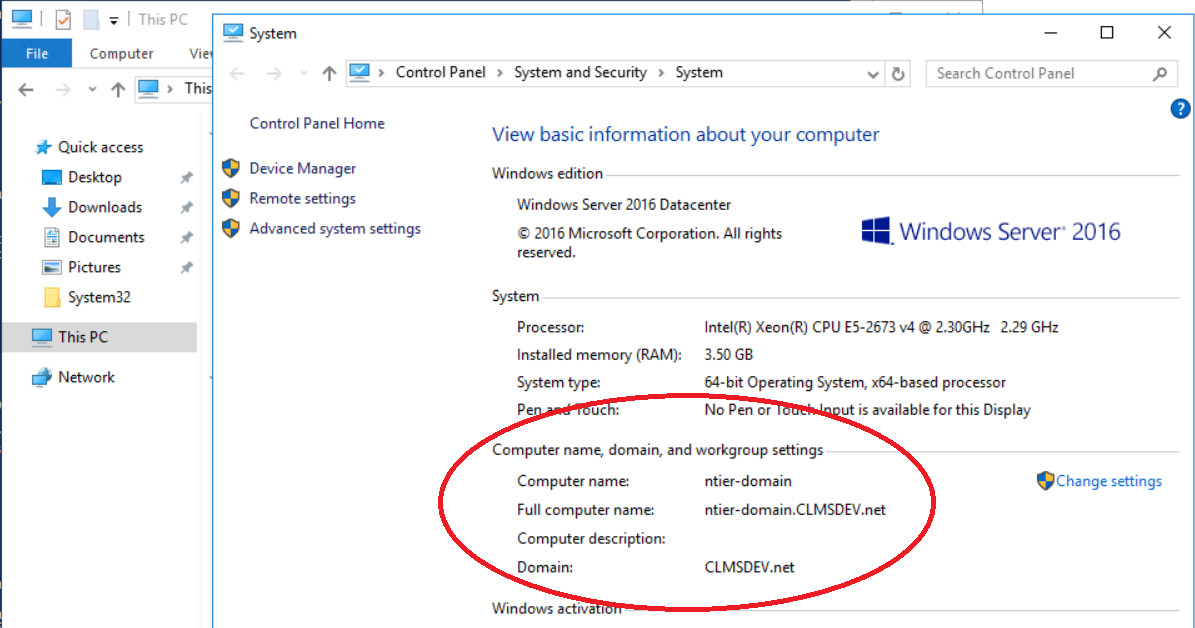The width and height of the screenshot is (1195, 628).
Task: Open Remote settings link
Action: click(x=302, y=198)
